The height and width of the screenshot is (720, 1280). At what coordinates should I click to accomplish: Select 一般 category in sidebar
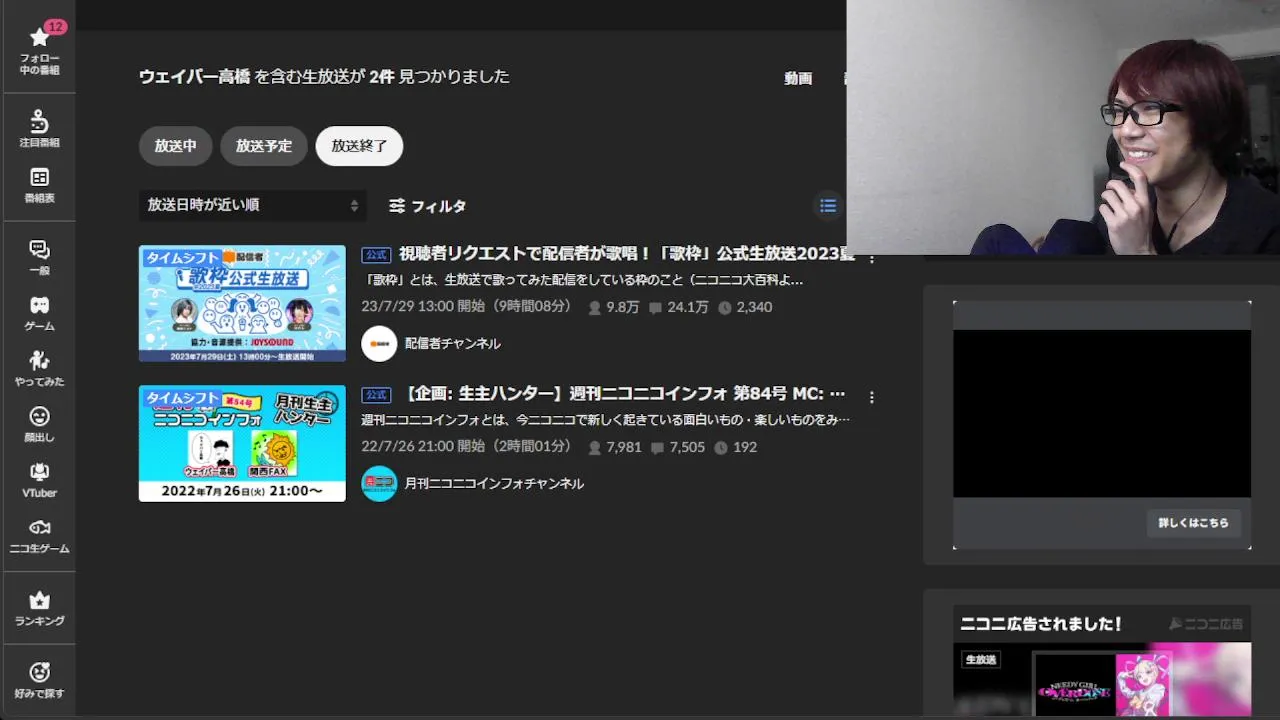[39, 257]
